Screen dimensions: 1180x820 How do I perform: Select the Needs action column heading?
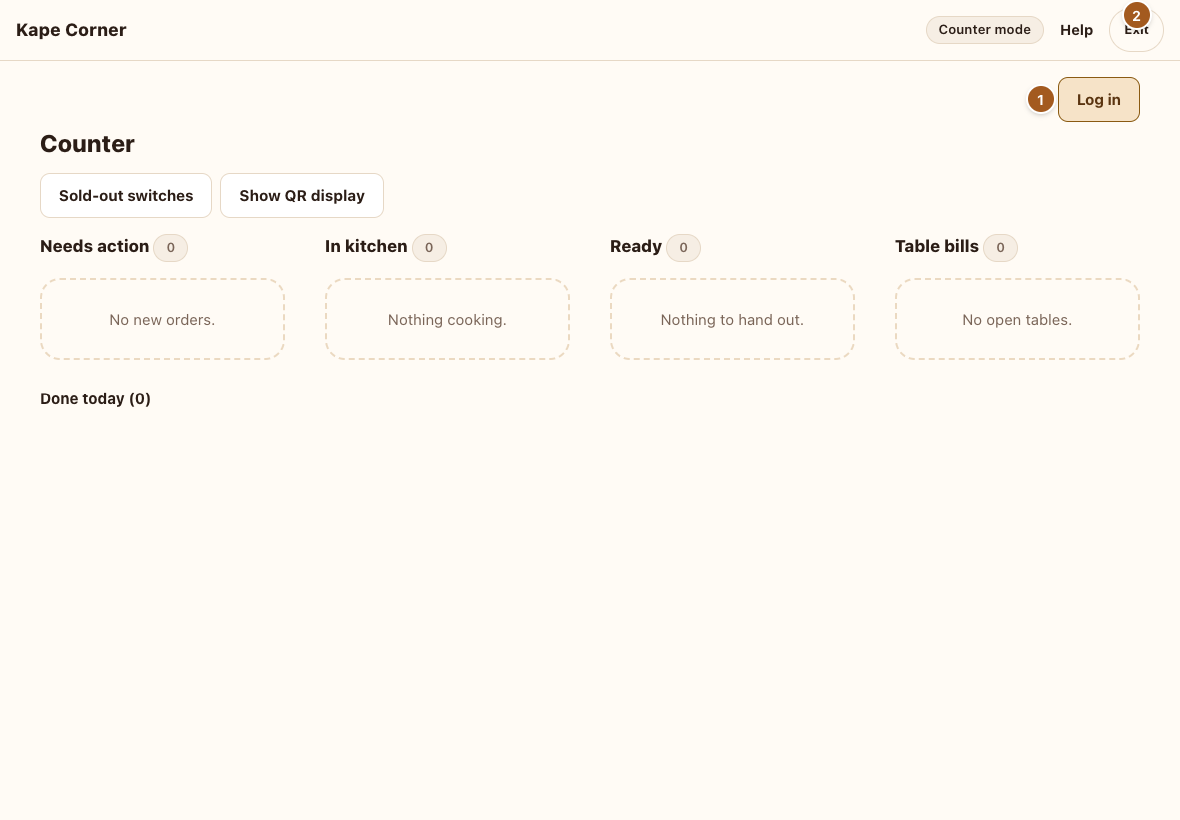(x=95, y=246)
